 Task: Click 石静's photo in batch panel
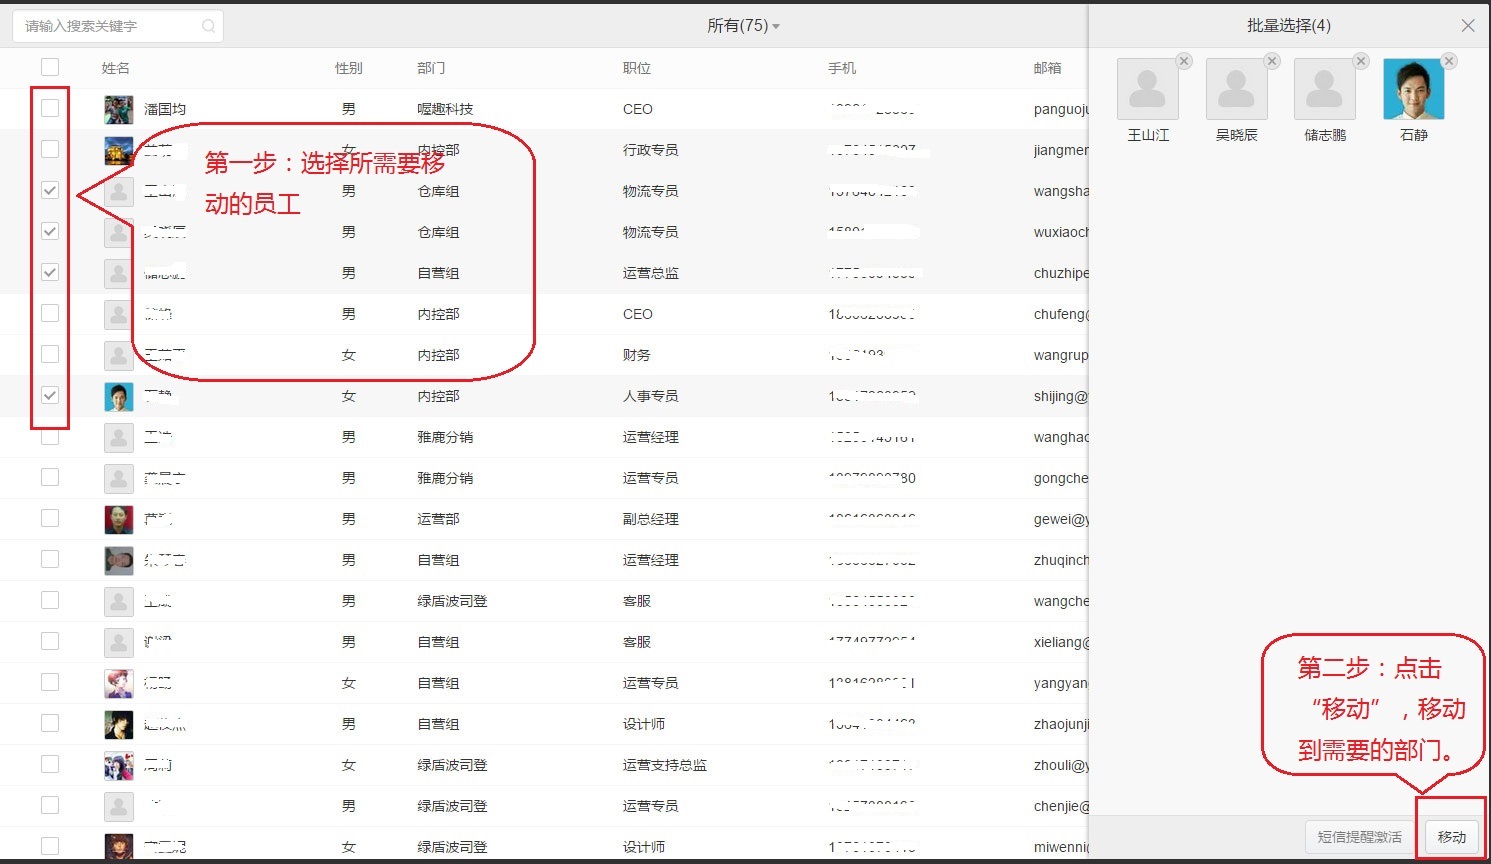[1413, 90]
